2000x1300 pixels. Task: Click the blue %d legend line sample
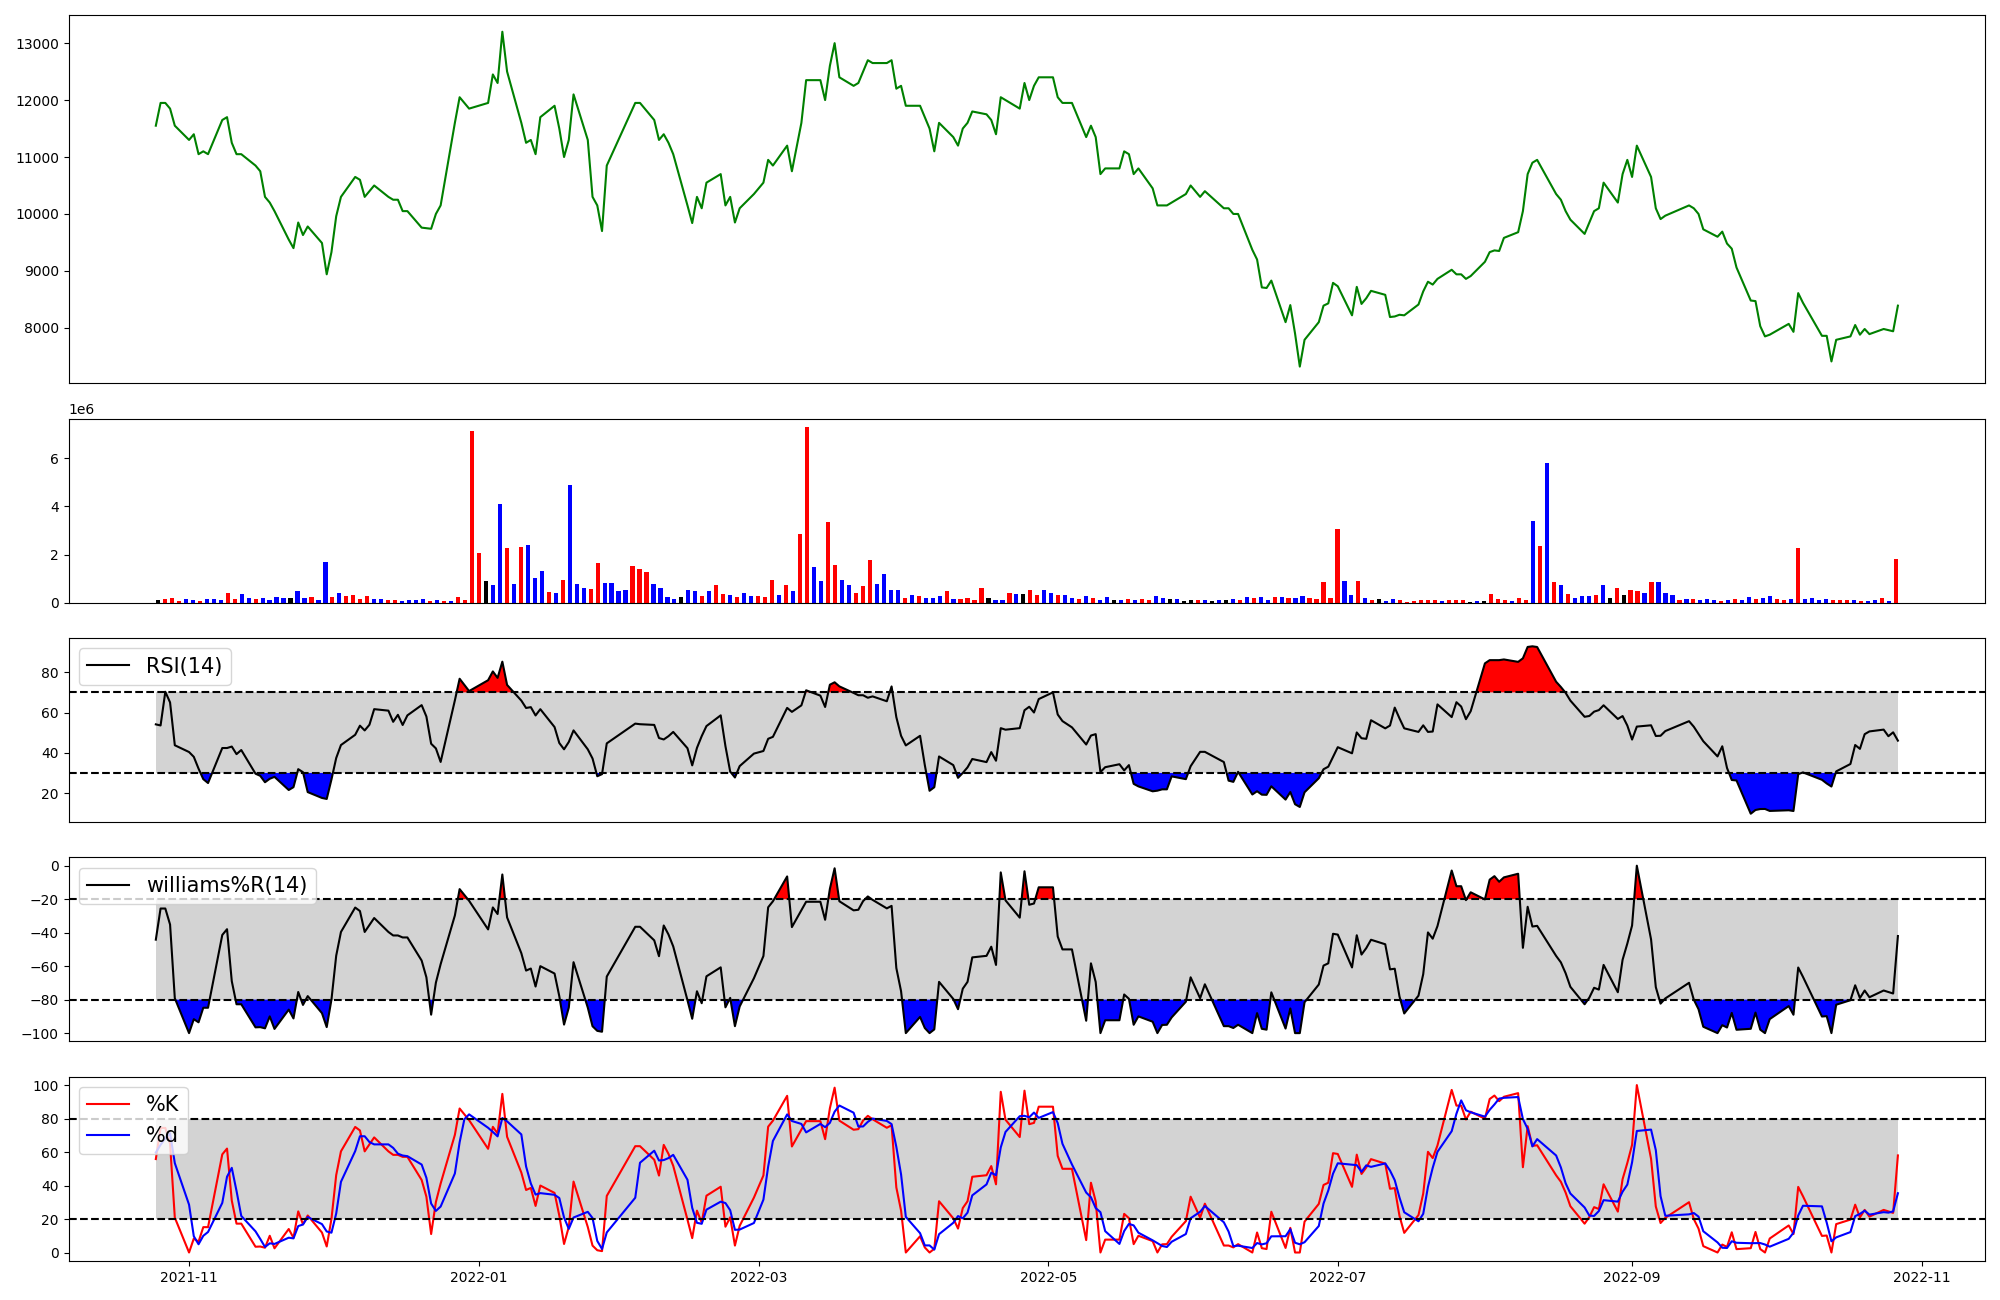pyautogui.click(x=108, y=1135)
